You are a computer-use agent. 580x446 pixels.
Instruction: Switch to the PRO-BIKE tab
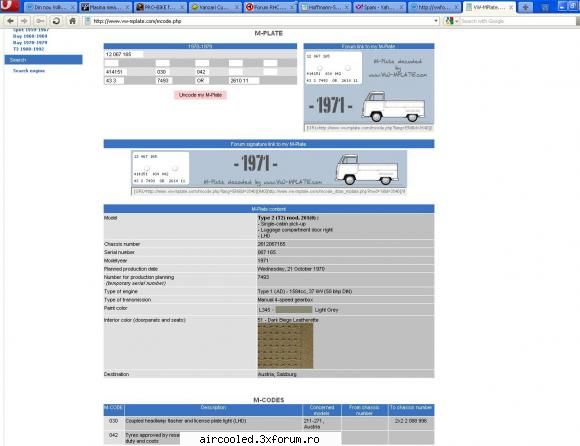point(160,7)
